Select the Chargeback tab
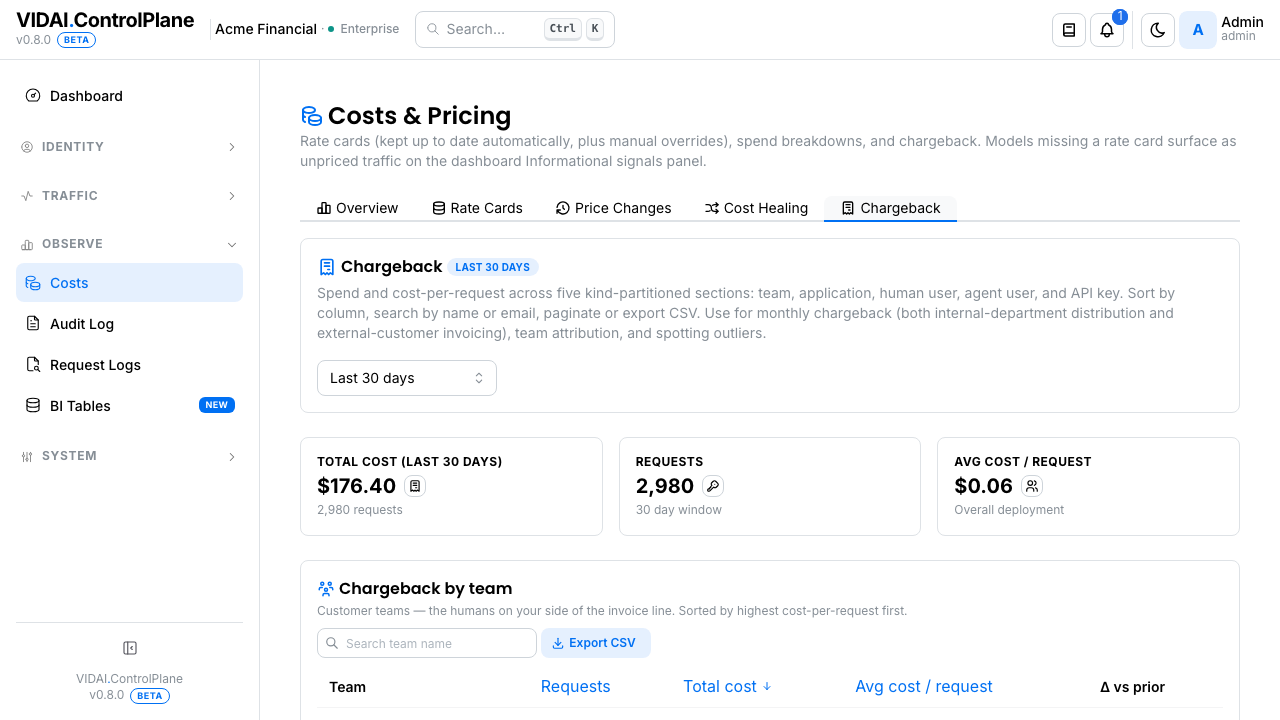 (890, 208)
